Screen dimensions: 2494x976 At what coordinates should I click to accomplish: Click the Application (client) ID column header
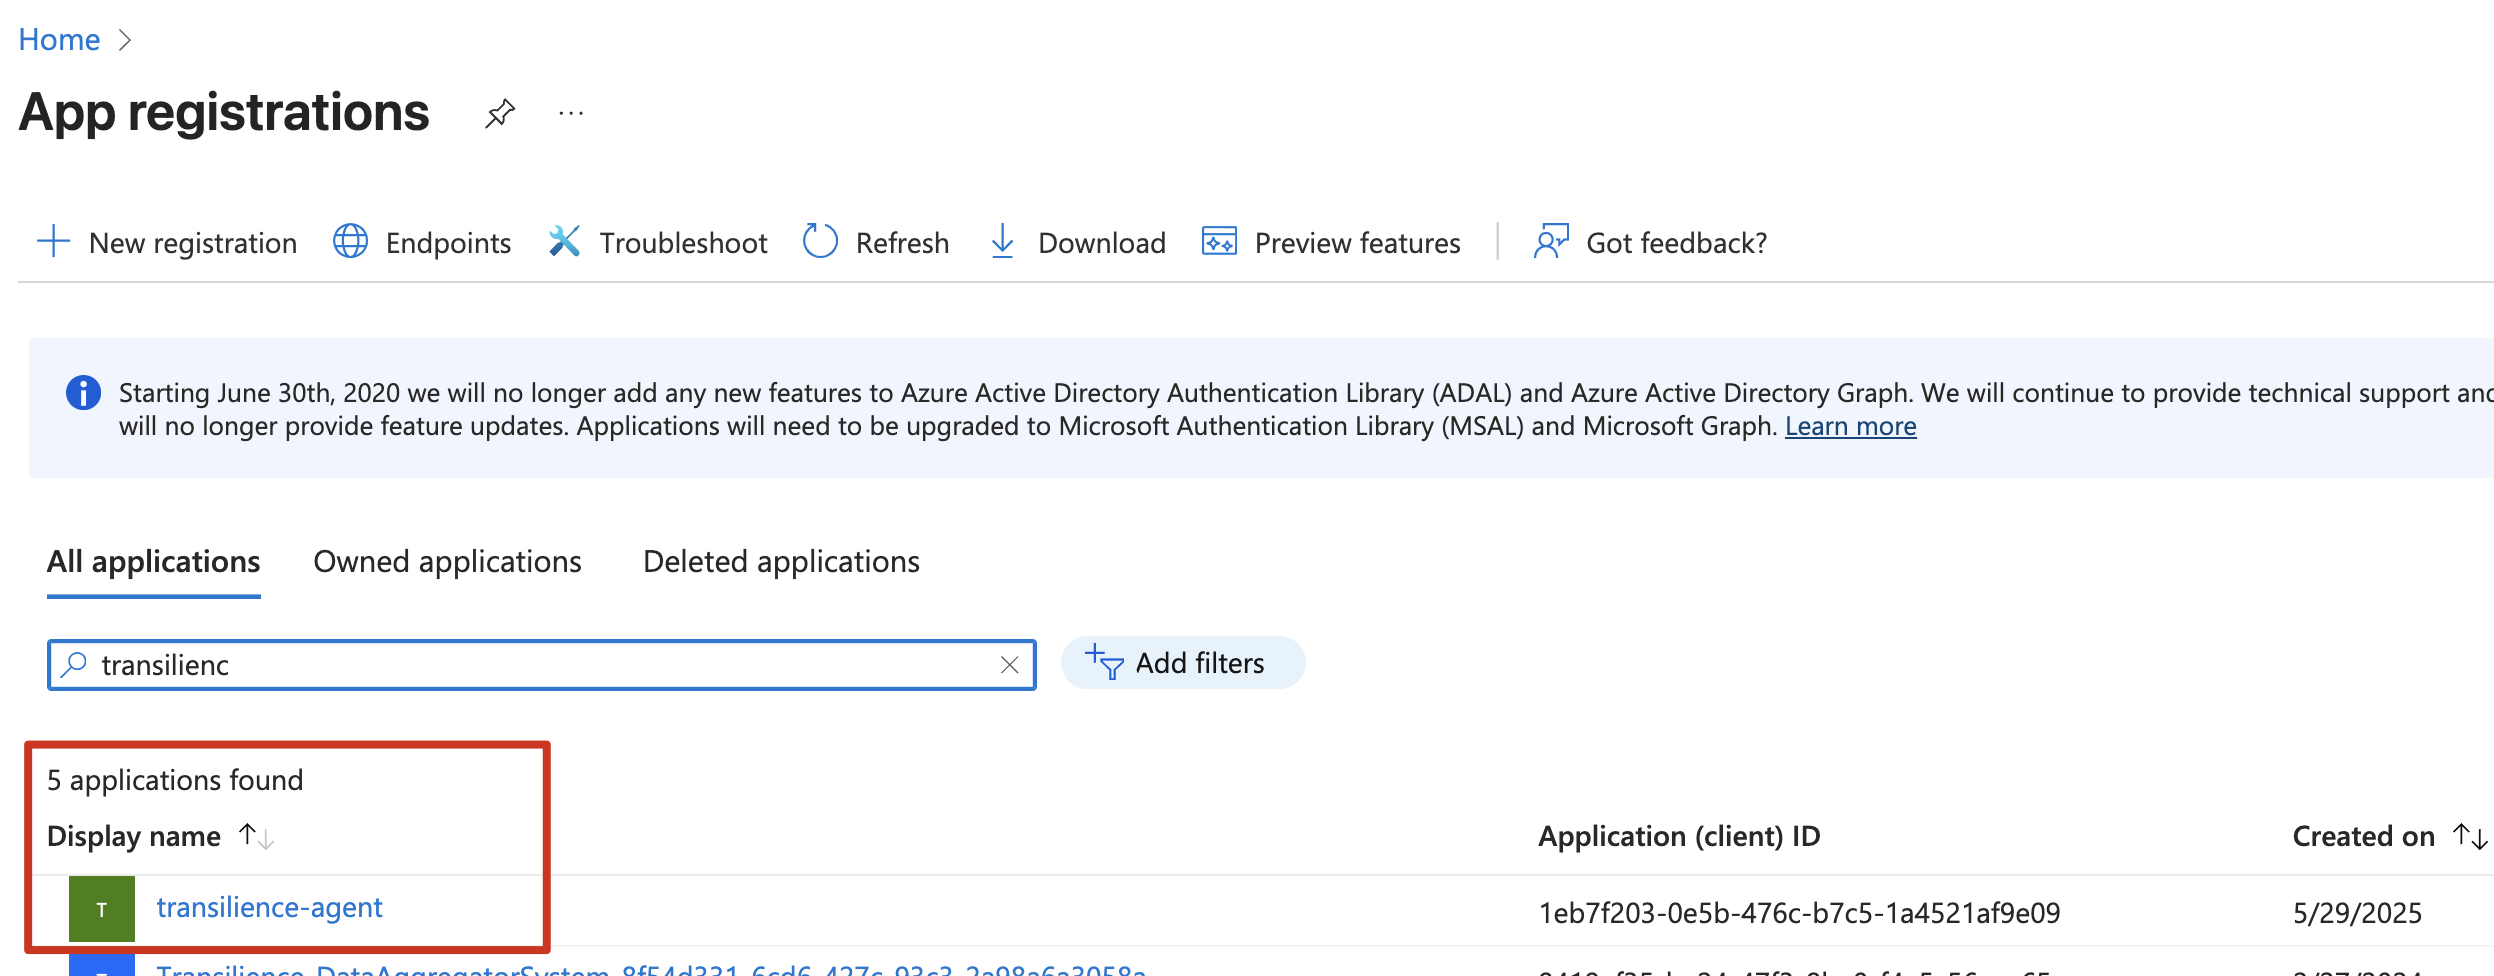(1679, 836)
